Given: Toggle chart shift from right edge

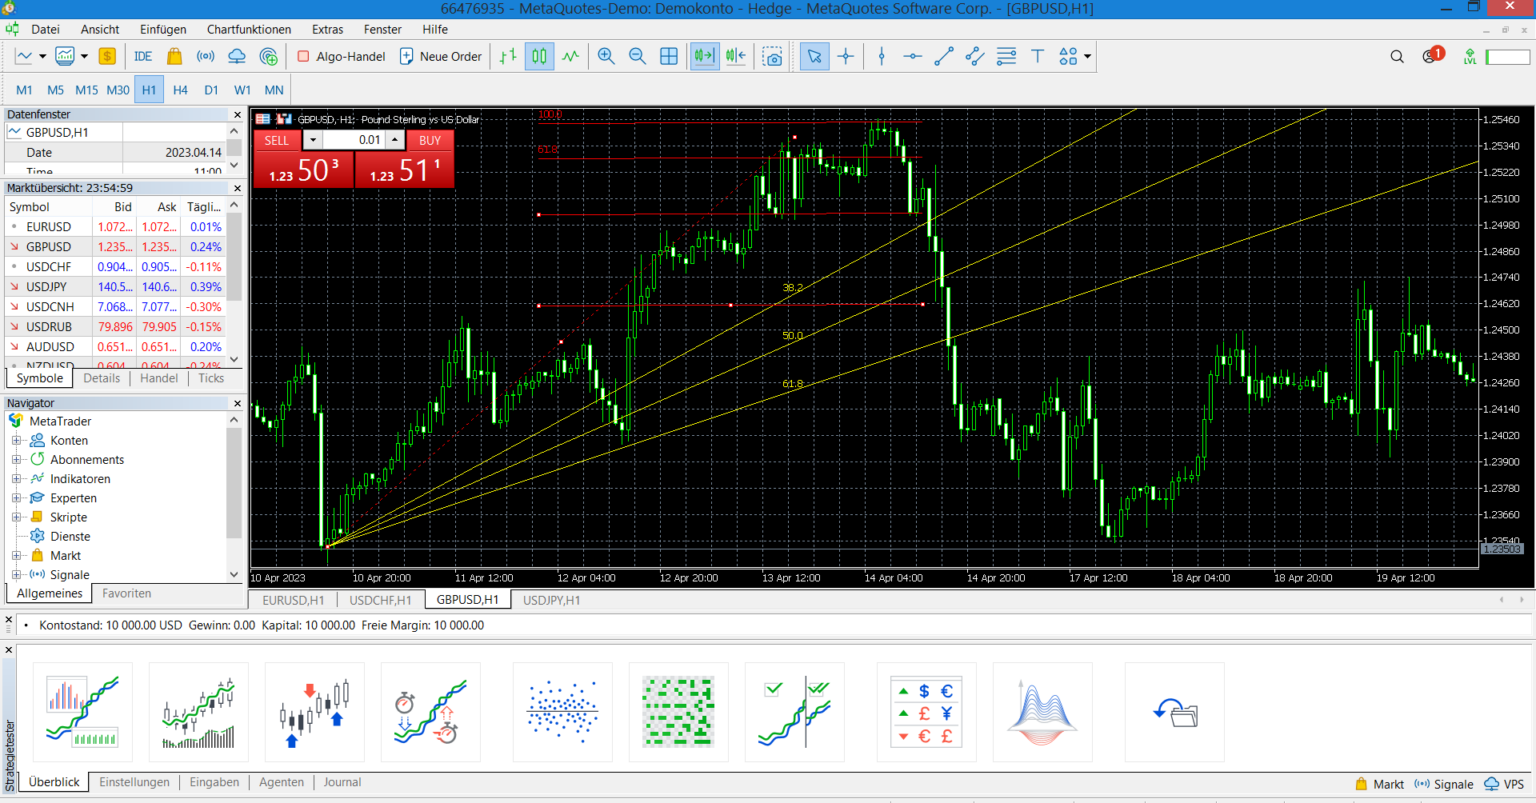Looking at the screenshot, I should [736, 56].
